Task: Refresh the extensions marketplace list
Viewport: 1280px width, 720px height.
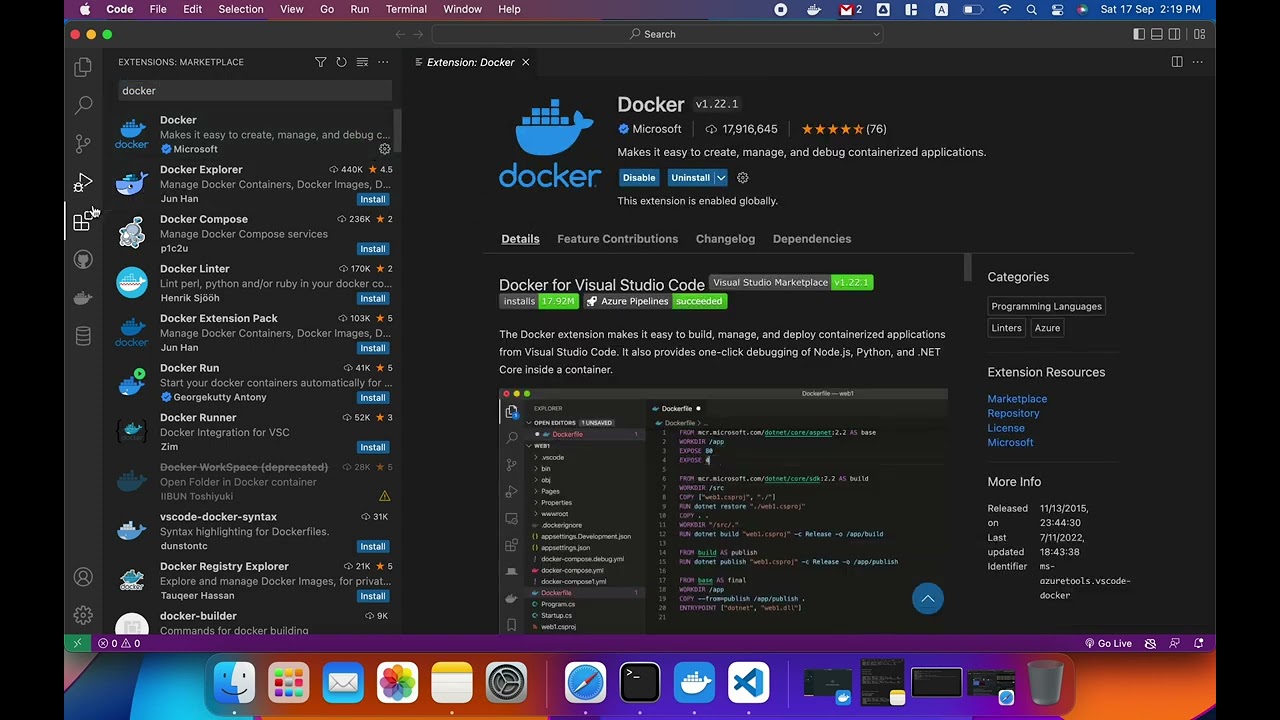Action: coord(341,62)
